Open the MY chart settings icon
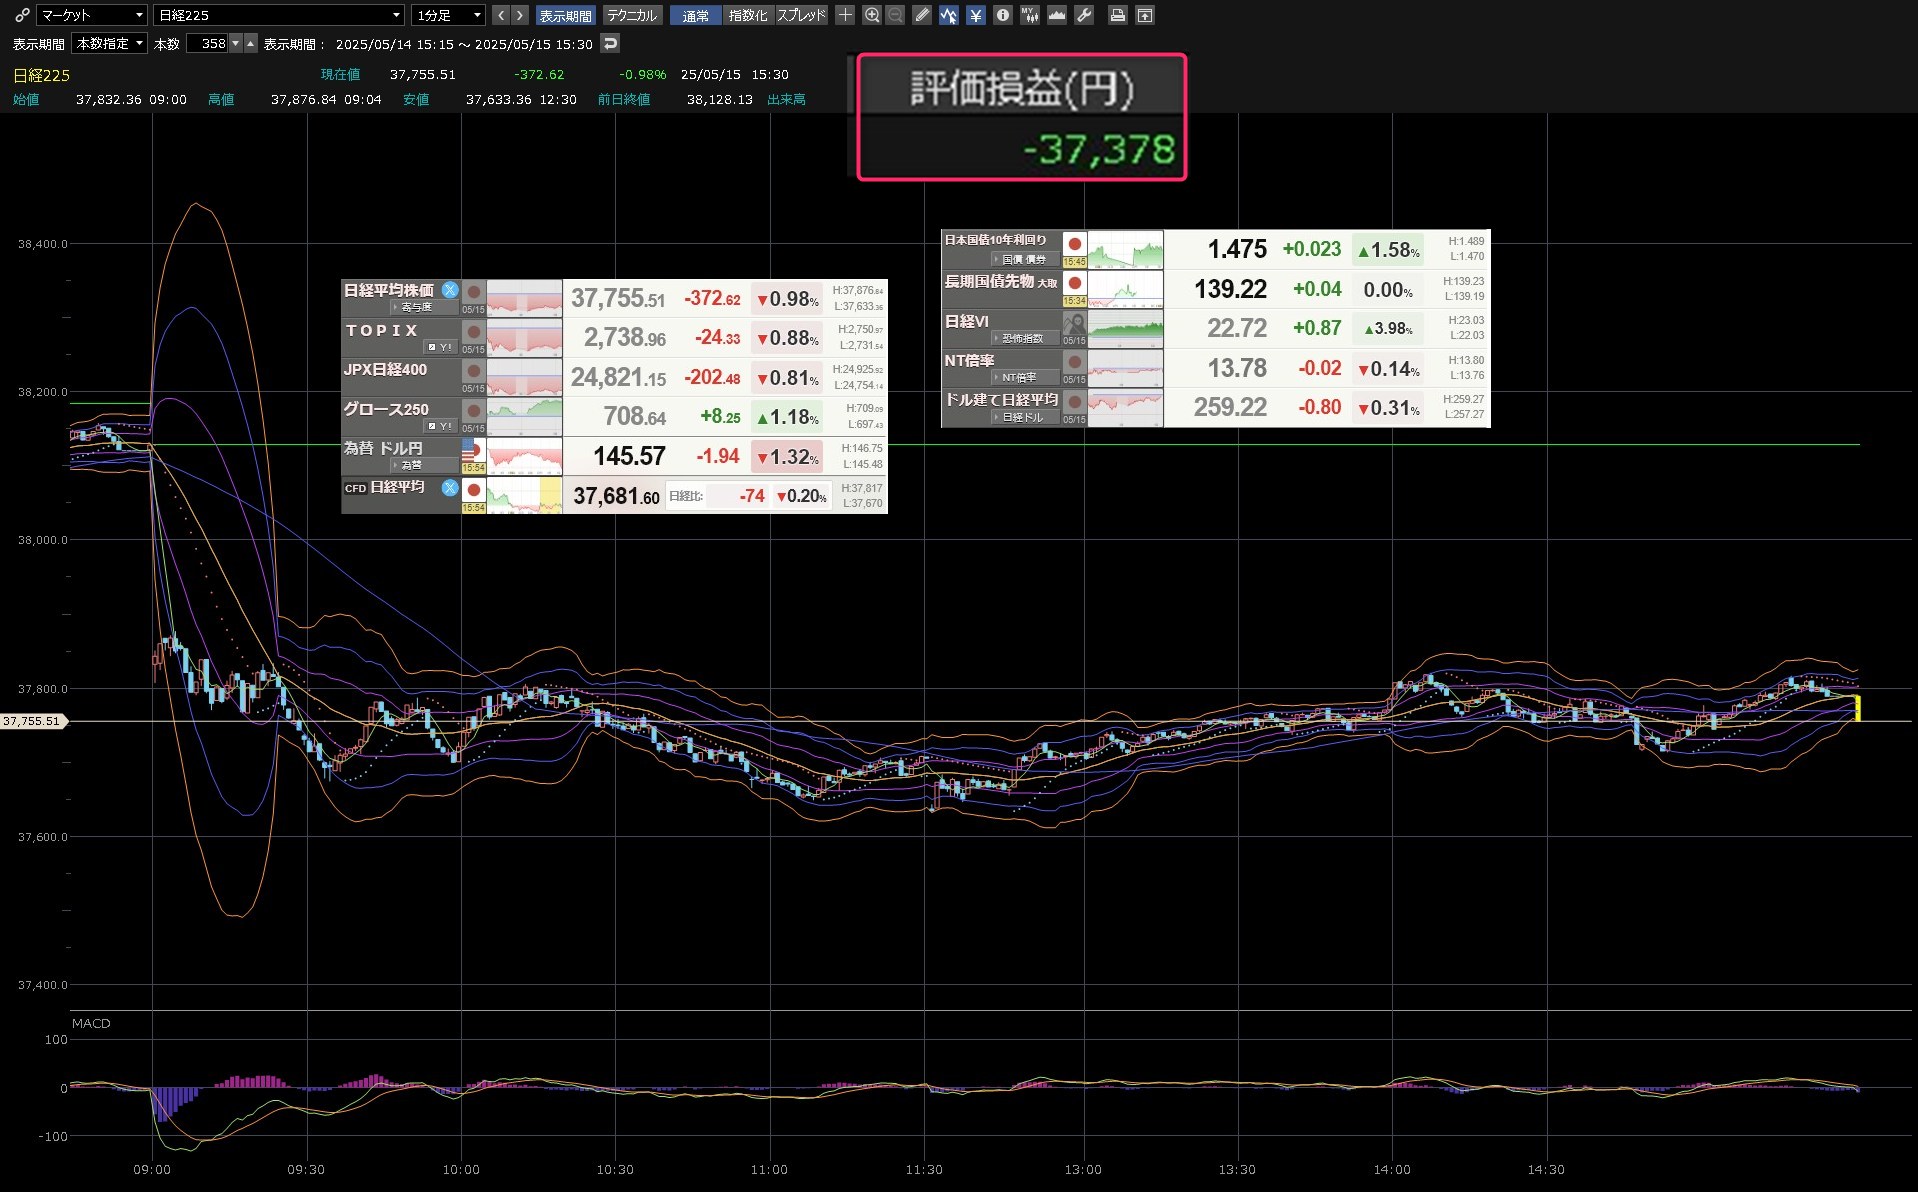Image resolution: width=1918 pixels, height=1192 pixels. click(x=1029, y=15)
